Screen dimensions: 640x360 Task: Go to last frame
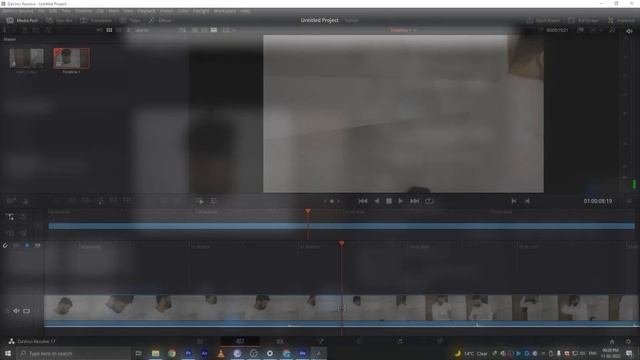(x=414, y=201)
